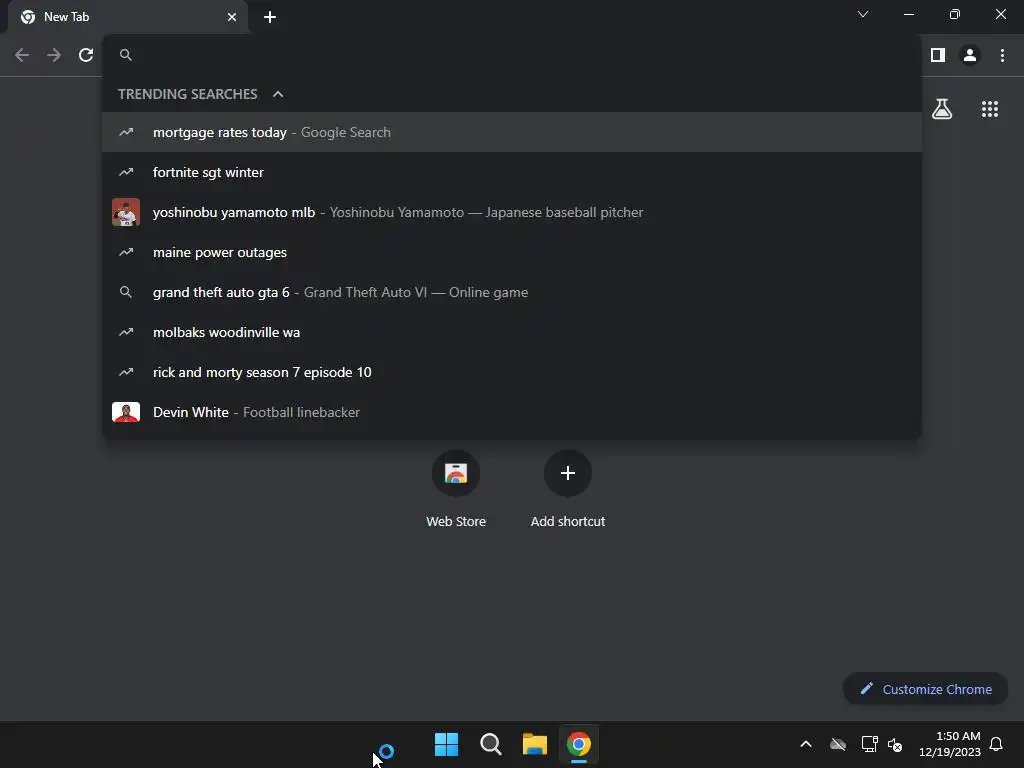Click the Yoshinobu Yamamoto thumbnail image
The height and width of the screenshot is (768, 1024).
(x=126, y=212)
